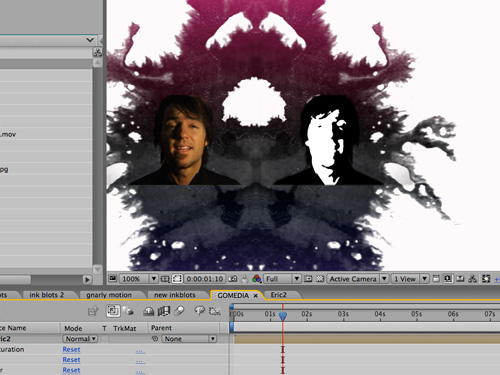This screenshot has height=375, width=500.
Task: Click the 05s mark on time ruler
Action: (x=416, y=314)
